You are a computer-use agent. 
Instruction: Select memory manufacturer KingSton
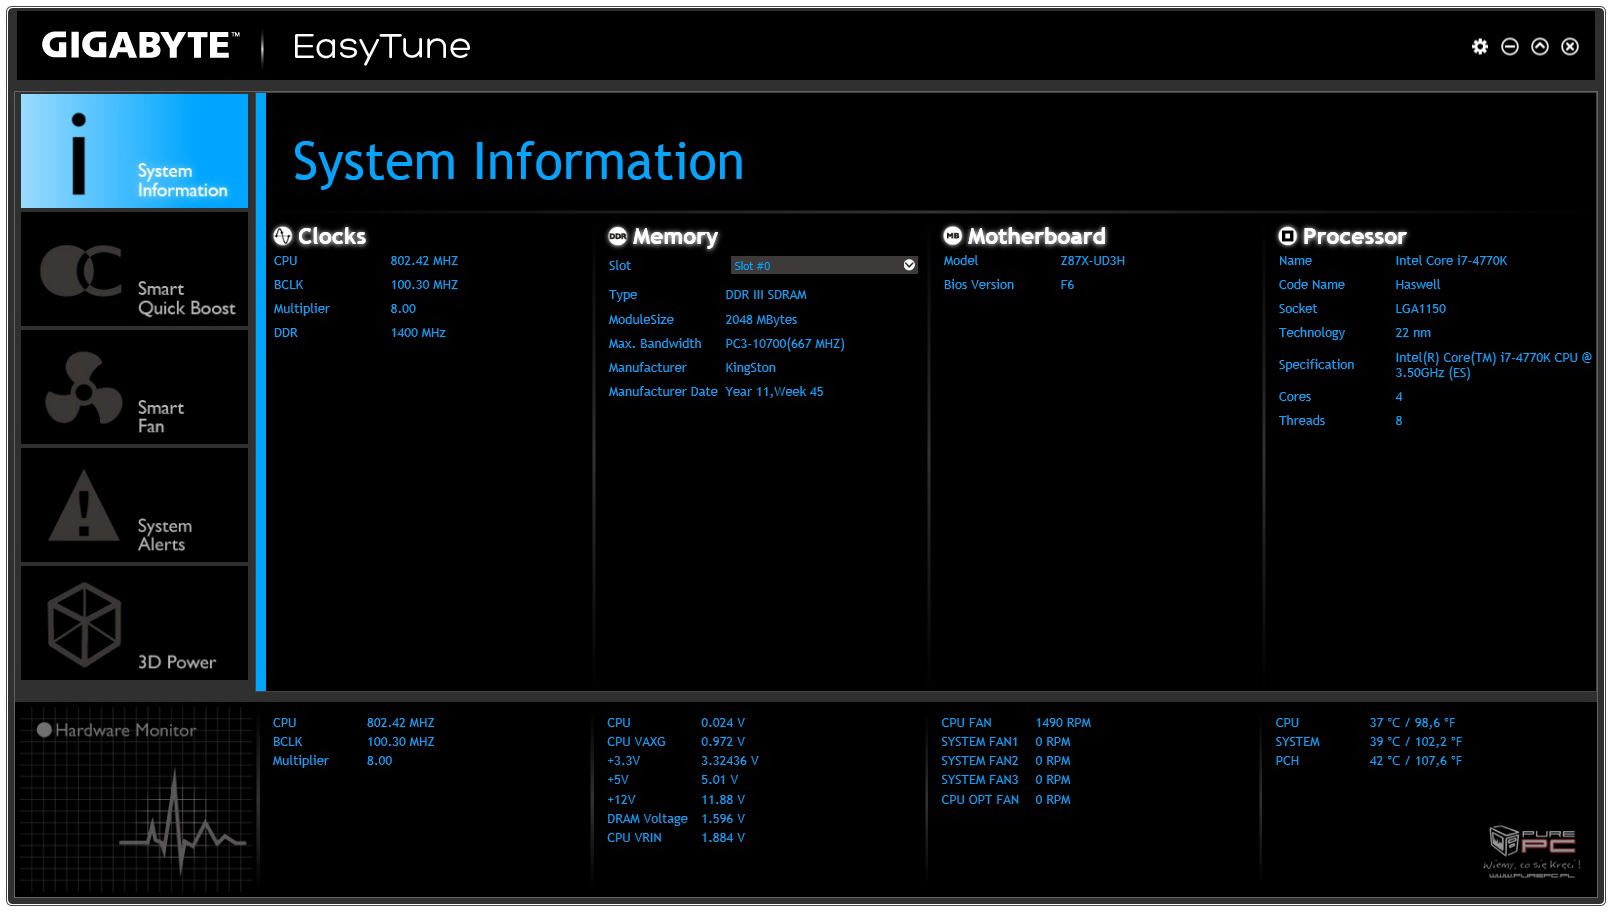750,368
